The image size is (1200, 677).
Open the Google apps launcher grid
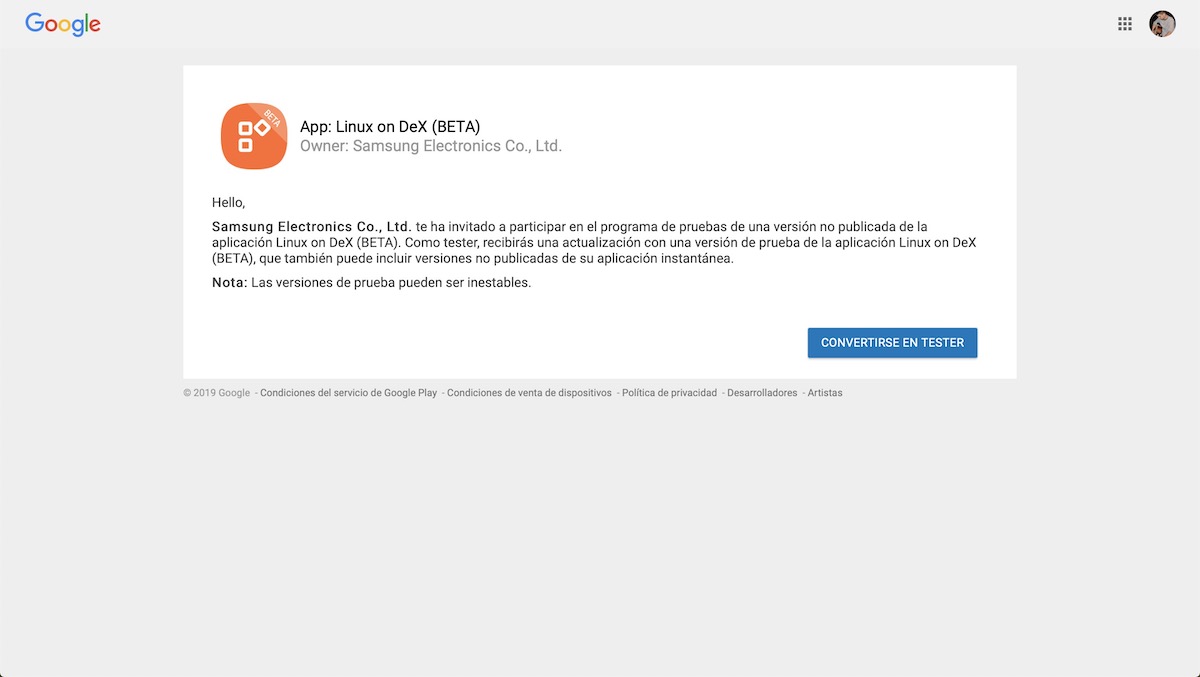pos(1124,23)
